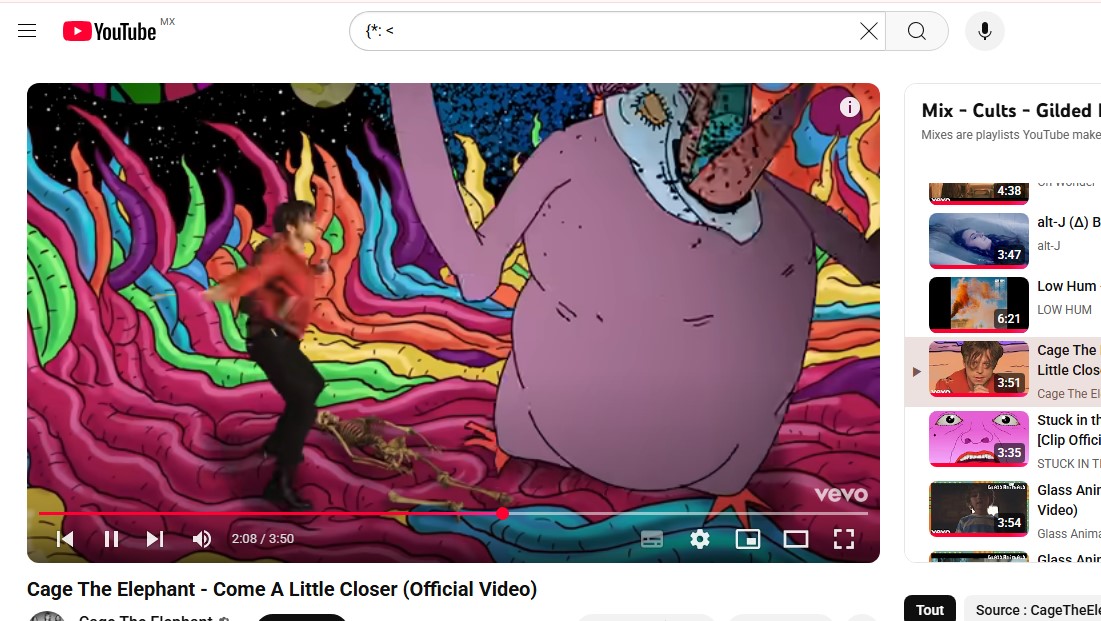The height and width of the screenshot is (621, 1101).
Task: Show video info cards icon
Action: click(x=850, y=107)
